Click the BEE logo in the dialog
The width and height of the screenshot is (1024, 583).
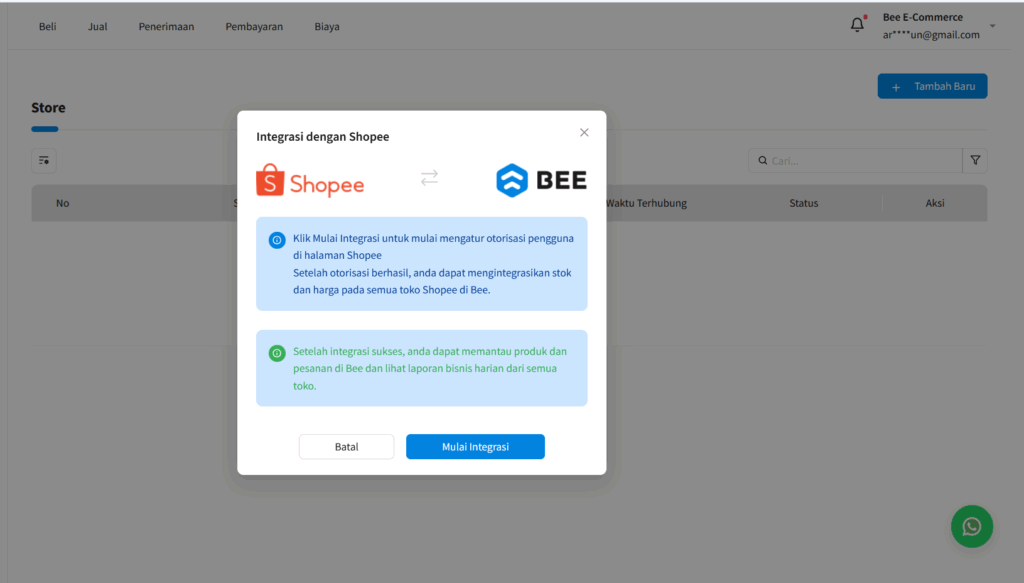coord(541,180)
